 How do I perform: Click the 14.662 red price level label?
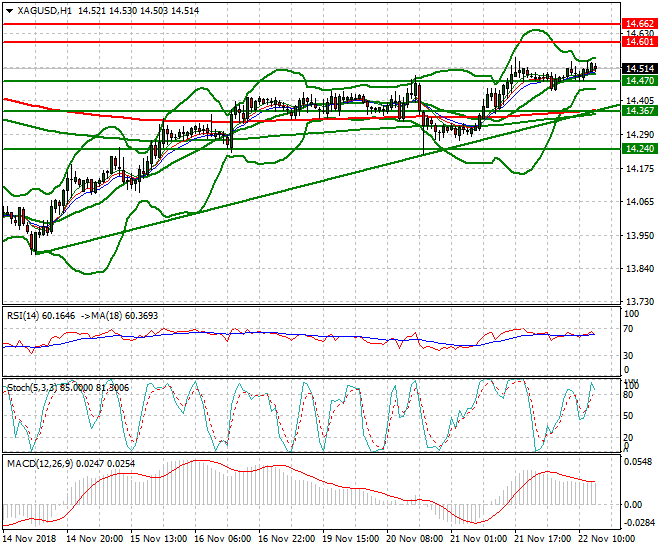tap(639, 24)
